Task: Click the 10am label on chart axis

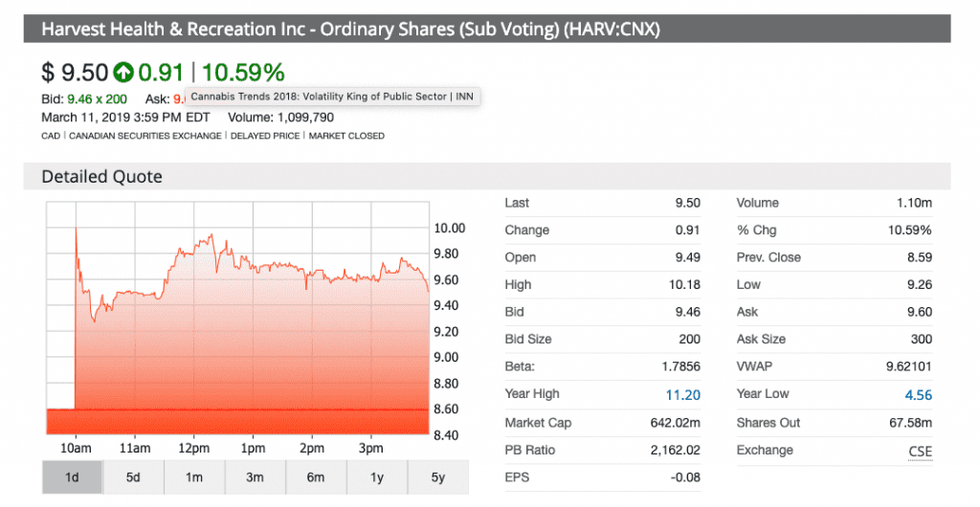Action: pyautogui.click(x=75, y=447)
